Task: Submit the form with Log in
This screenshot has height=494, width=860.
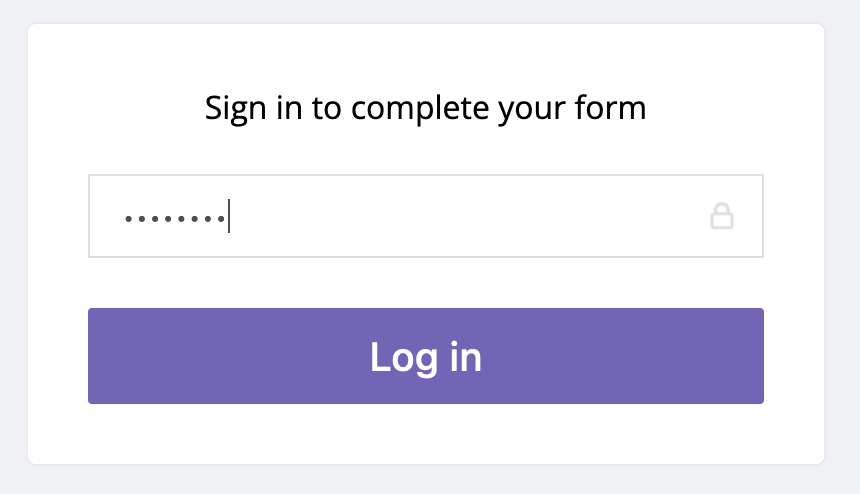Action: coord(425,356)
